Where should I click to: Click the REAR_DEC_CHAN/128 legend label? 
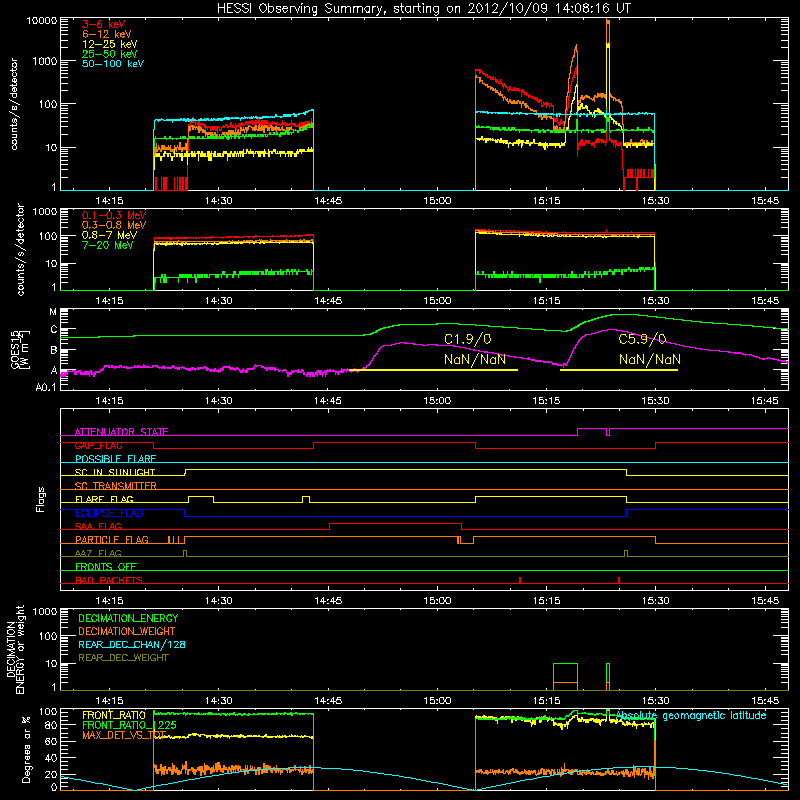tap(132, 644)
